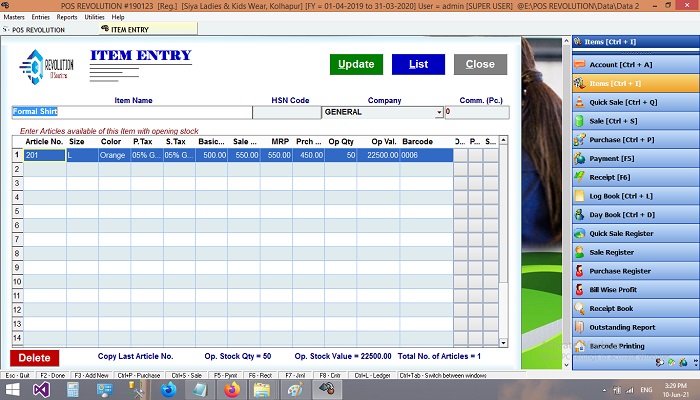Open Payment [F5] from the side panel
Image resolution: width=700 pixels, height=400 pixels.
pyautogui.click(x=636, y=158)
